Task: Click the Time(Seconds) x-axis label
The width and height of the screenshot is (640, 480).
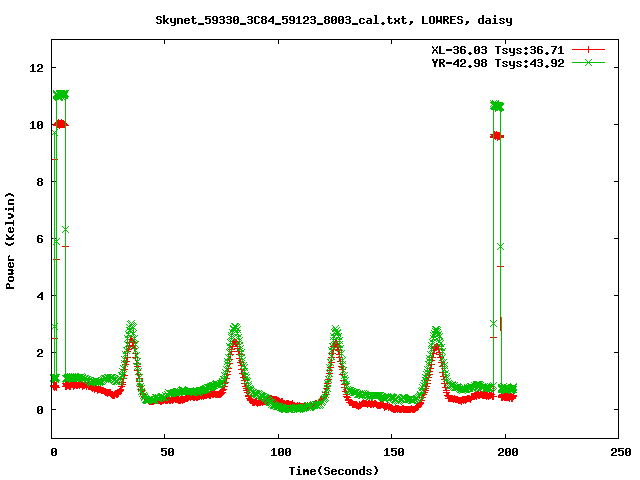Action: (x=334, y=471)
